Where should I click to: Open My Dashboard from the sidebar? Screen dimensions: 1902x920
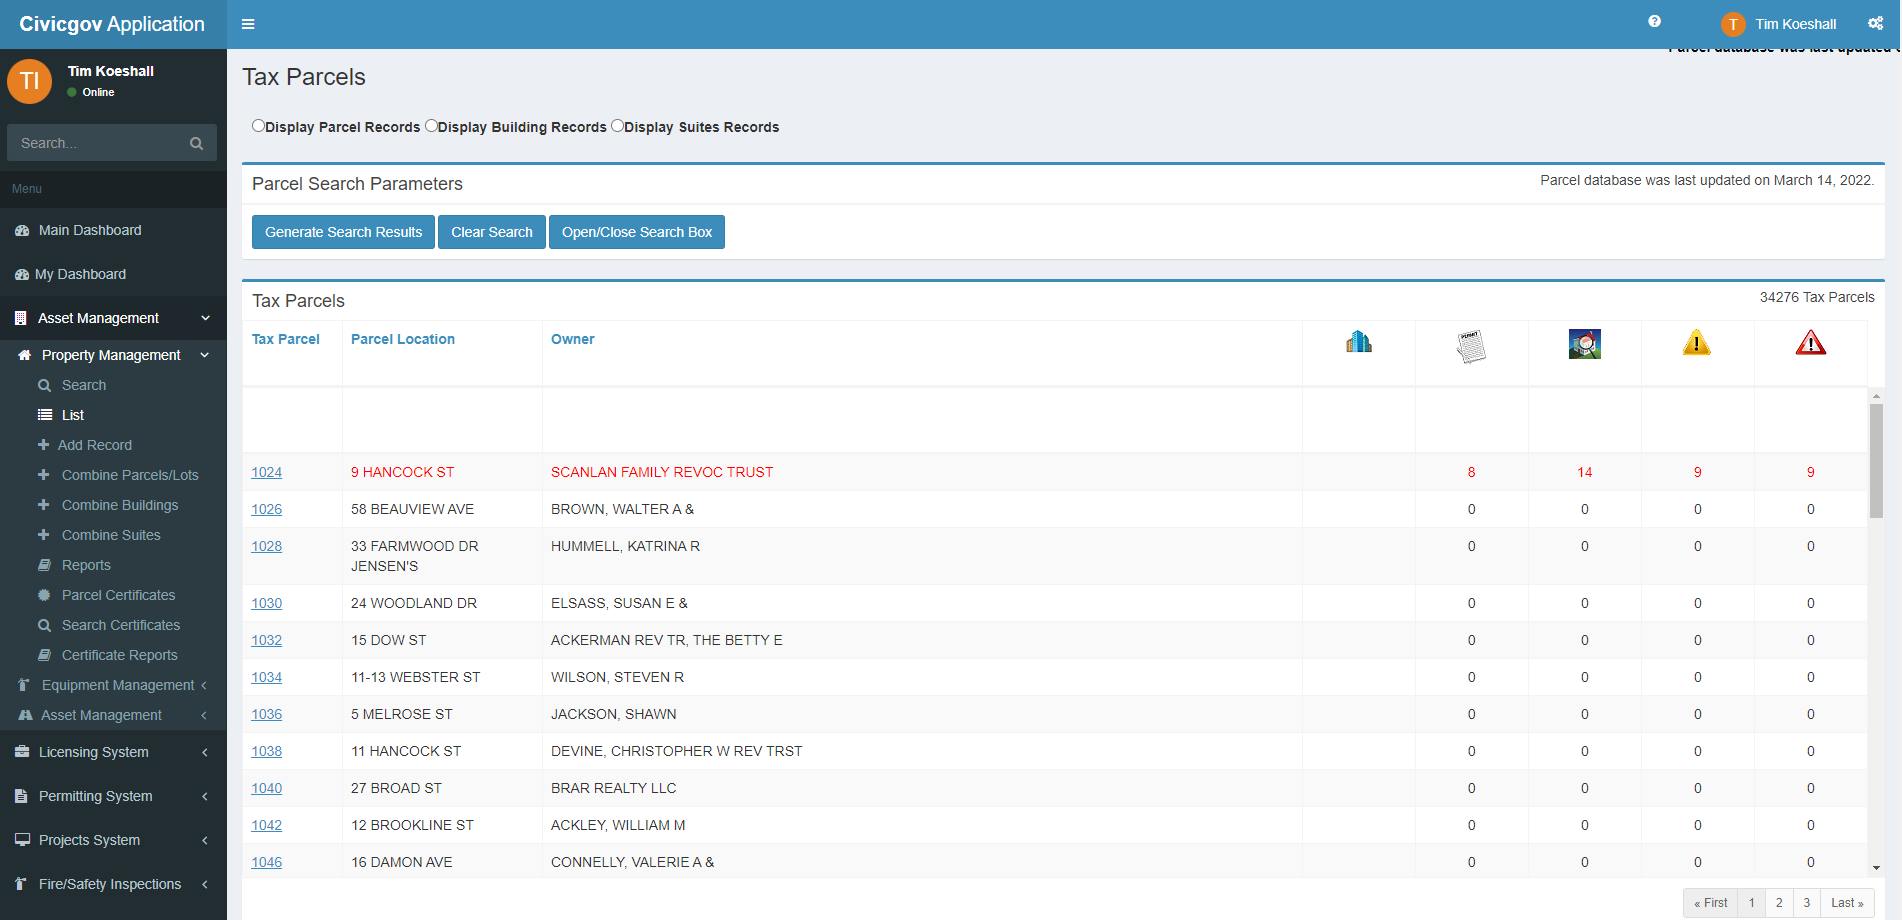pyautogui.click(x=81, y=274)
